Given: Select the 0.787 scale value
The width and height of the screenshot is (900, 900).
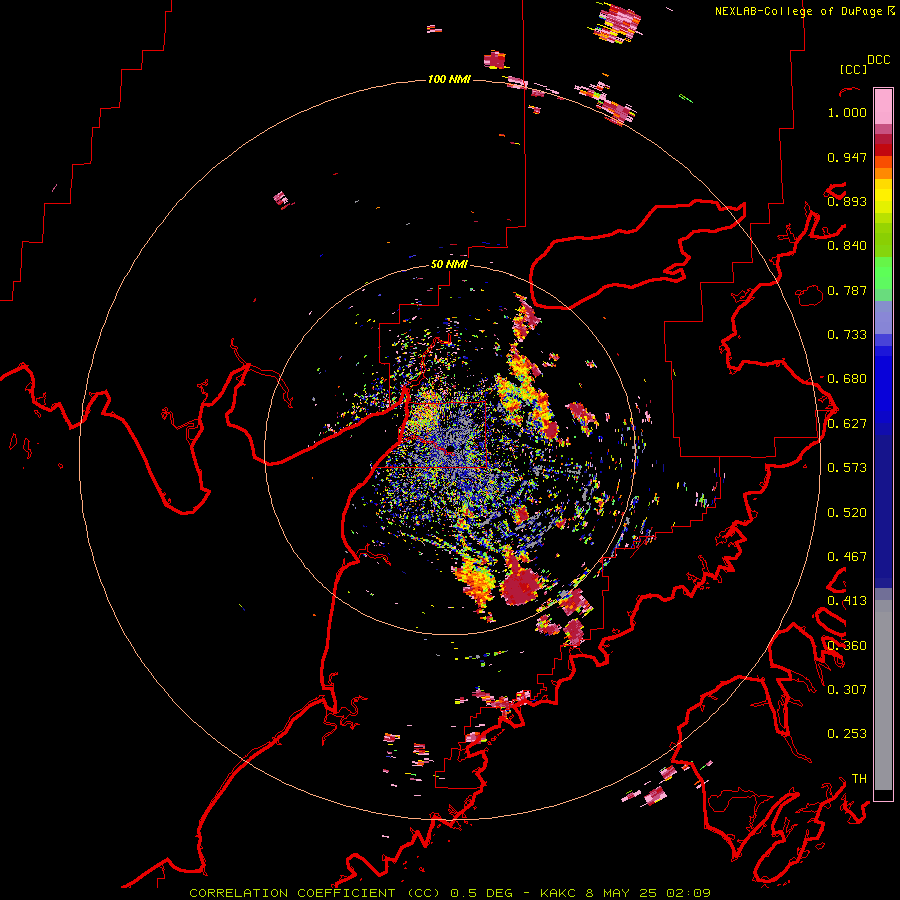Looking at the screenshot, I should point(847,290).
